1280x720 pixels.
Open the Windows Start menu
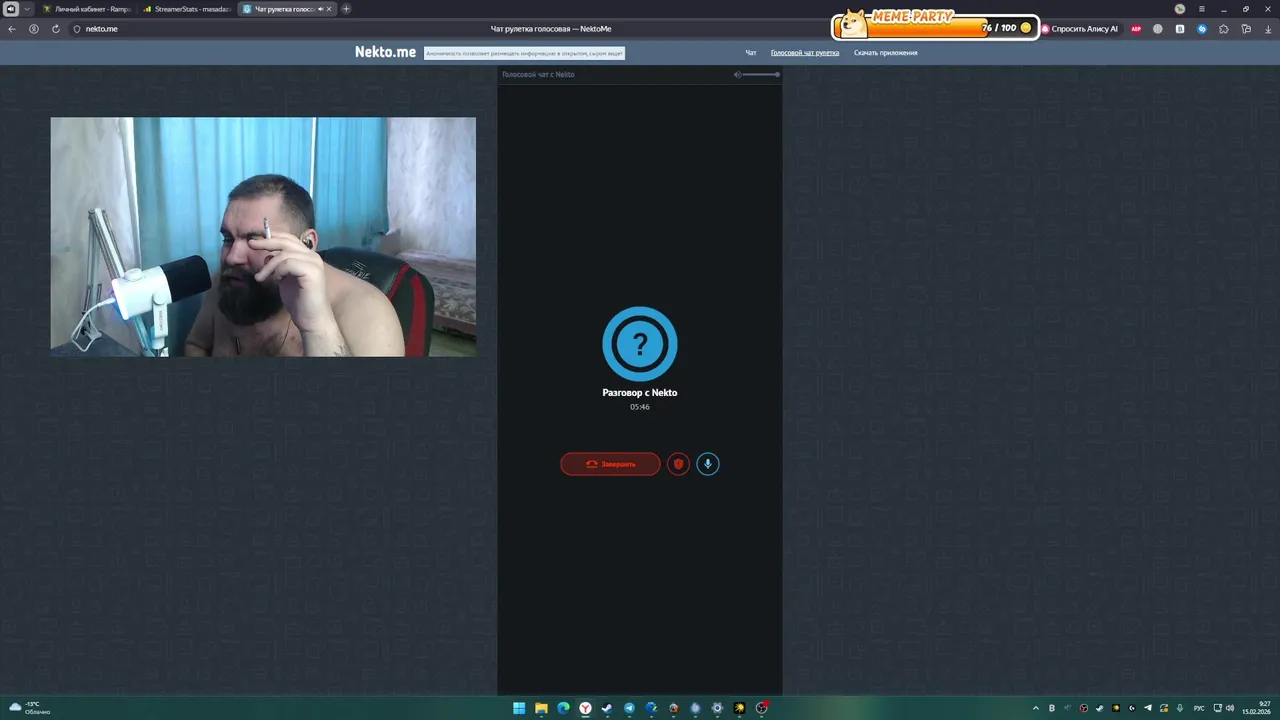[519, 708]
